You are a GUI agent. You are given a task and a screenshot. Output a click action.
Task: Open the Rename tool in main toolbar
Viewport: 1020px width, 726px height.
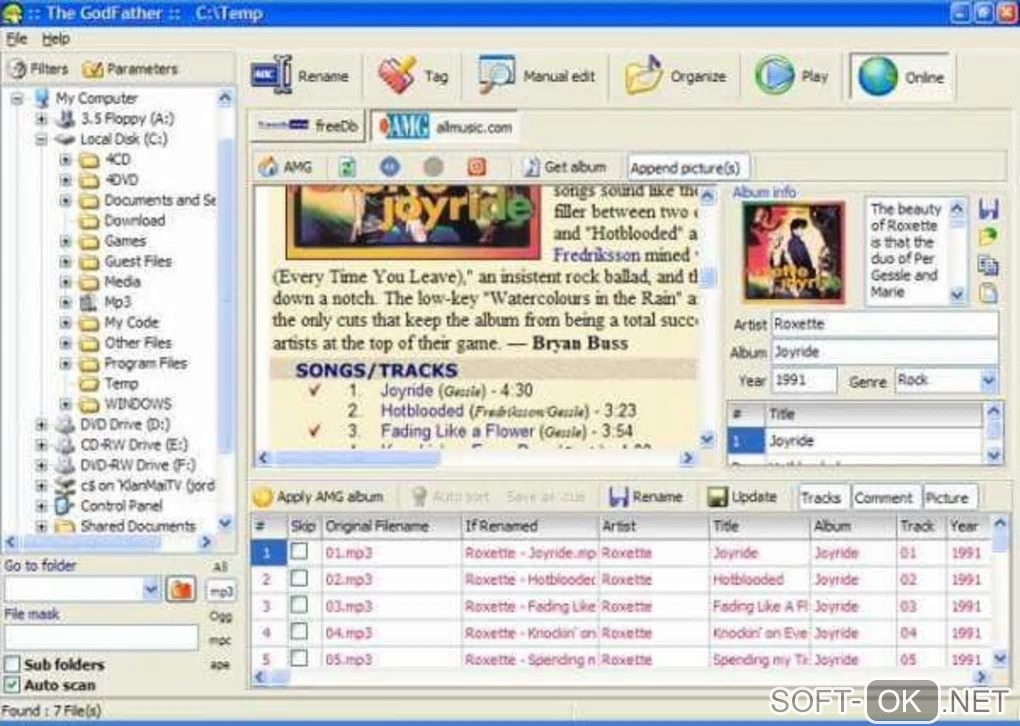pyautogui.click(x=300, y=76)
